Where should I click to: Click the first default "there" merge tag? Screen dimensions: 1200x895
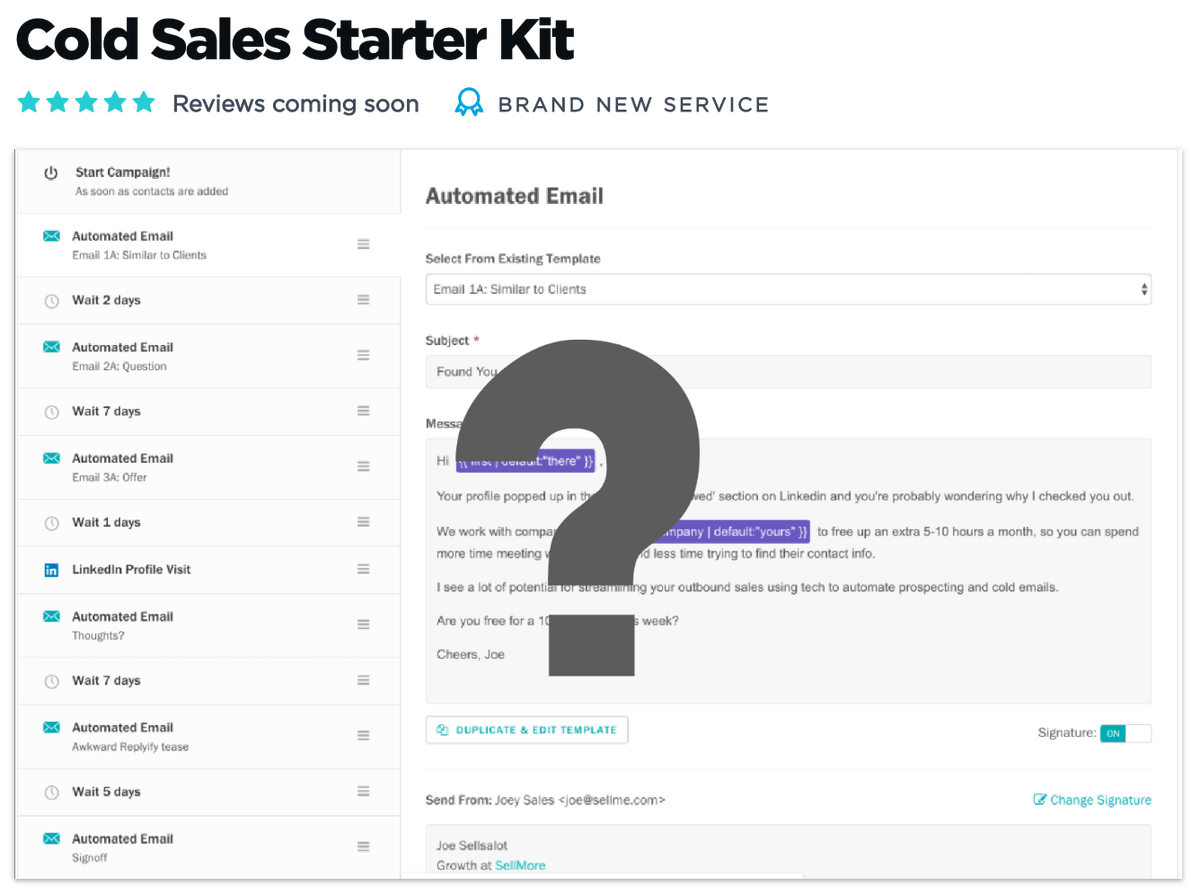526,461
